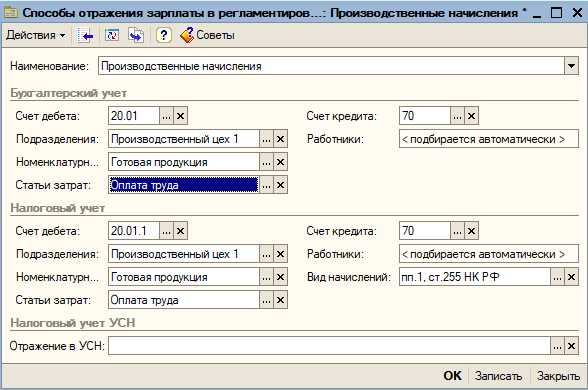Open selection for accounting Подразделения field
The height and width of the screenshot is (390, 588).
[266, 139]
